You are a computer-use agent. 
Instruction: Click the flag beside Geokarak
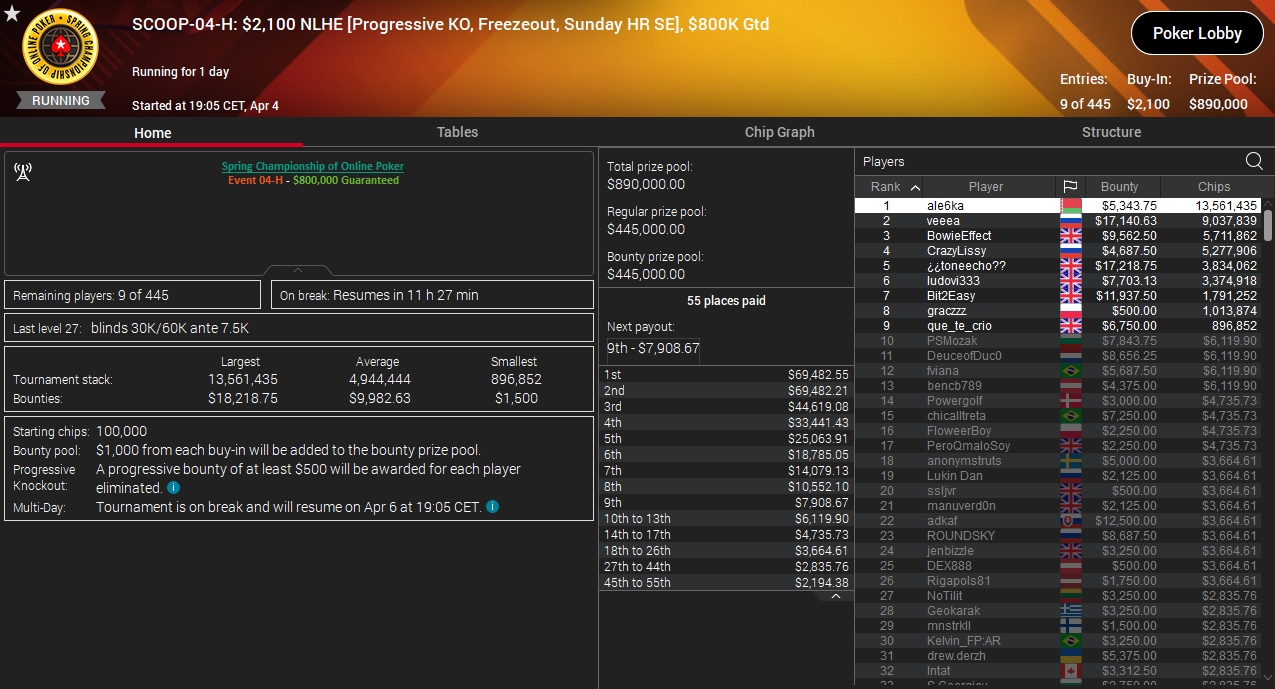click(1070, 611)
